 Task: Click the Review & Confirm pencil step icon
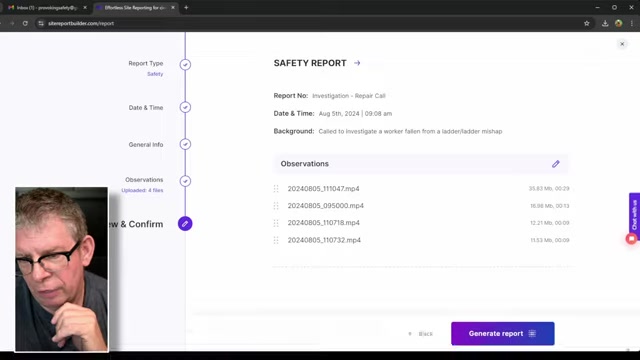tap(185, 224)
